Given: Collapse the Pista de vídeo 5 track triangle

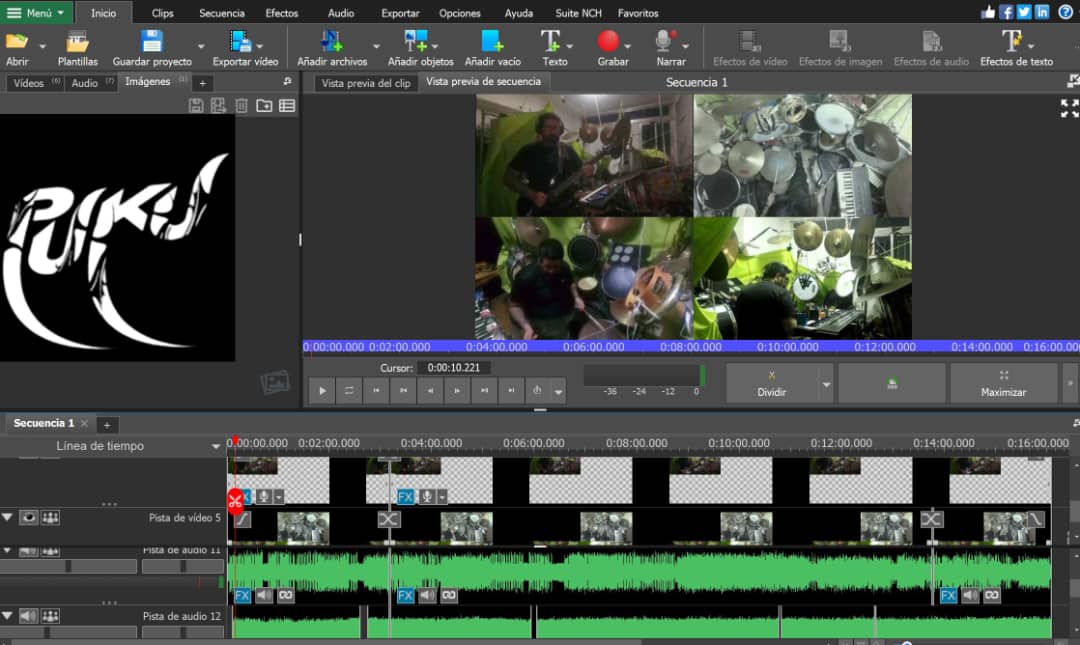Looking at the screenshot, I should [x=8, y=518].
